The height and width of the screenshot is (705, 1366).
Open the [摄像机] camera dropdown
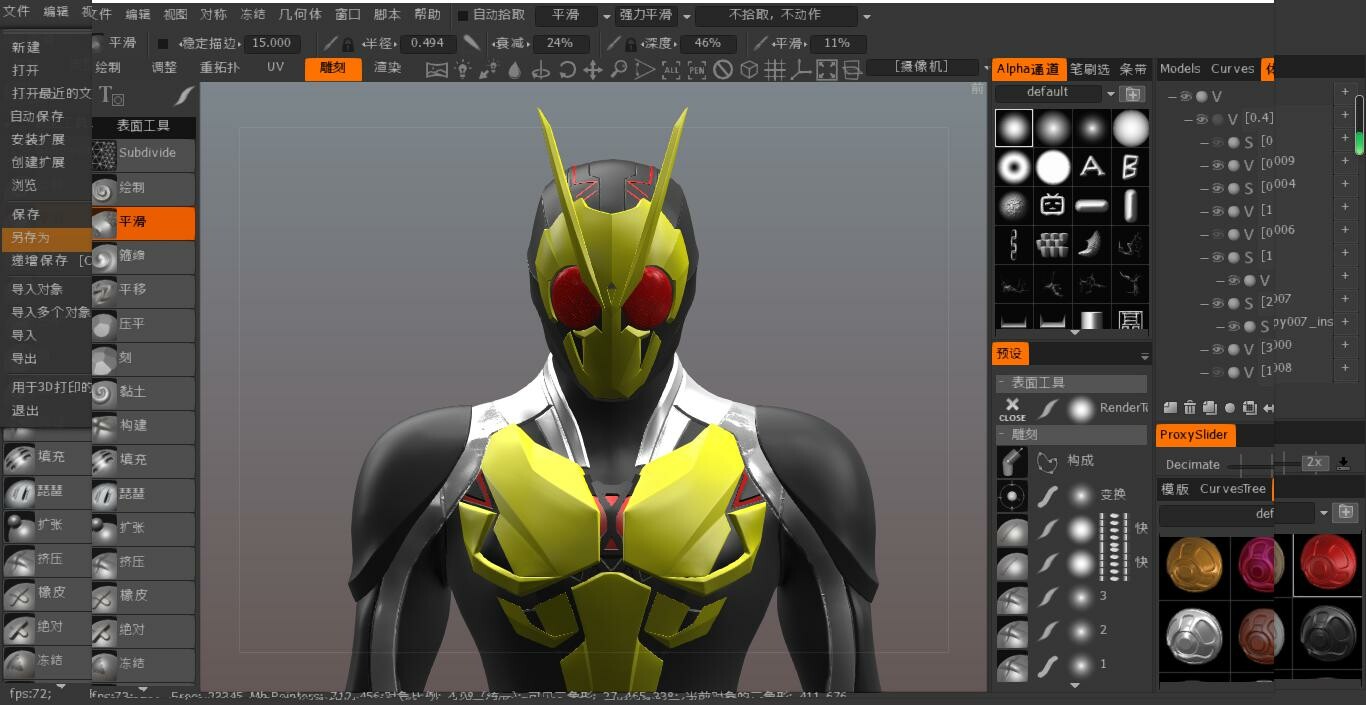pyautogui.click(x=920, y=68)
